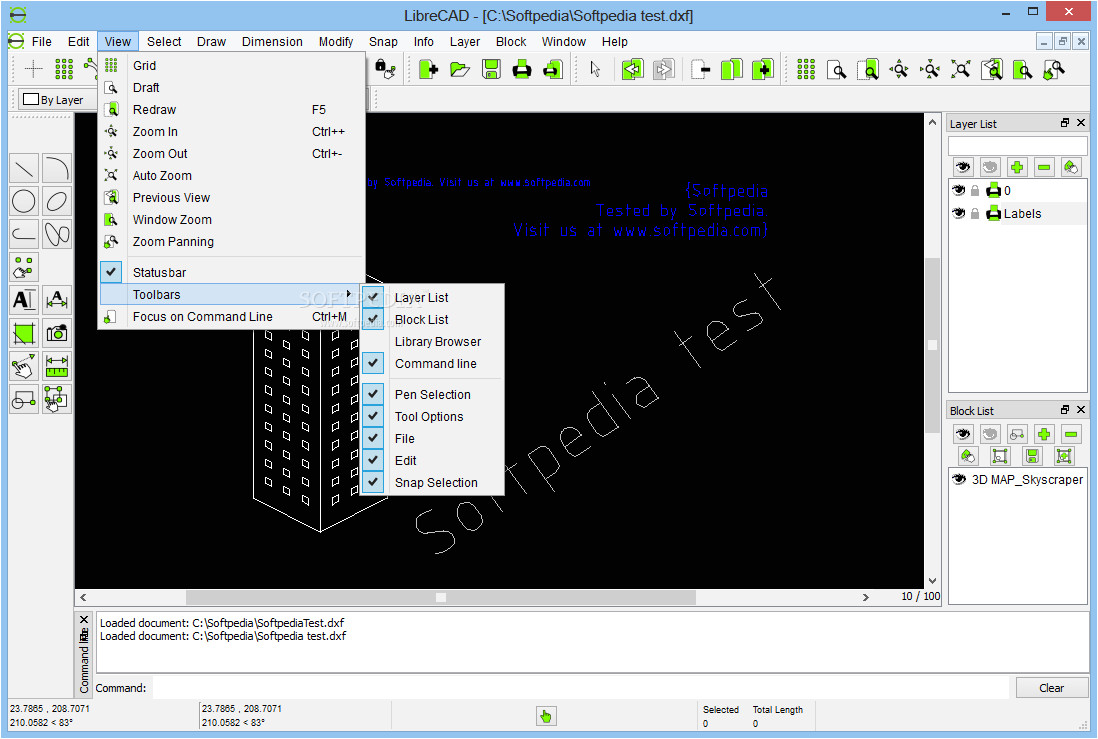Toggle visibility of Labels layer
Image resolution: width=1098 pixels, height=739 pixels.
click(x=959, y=213)
